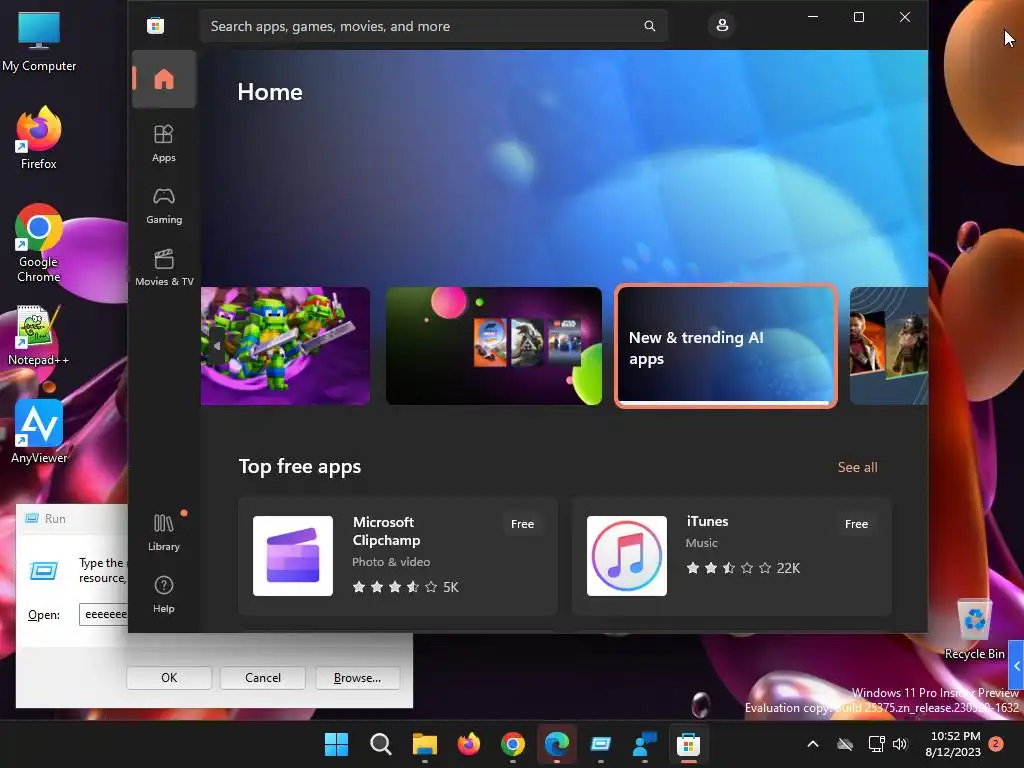Open the Ninja Turtles Minecraft banner
The height and width of the screenshot is (768, 1024).
[x=285, y=346]
